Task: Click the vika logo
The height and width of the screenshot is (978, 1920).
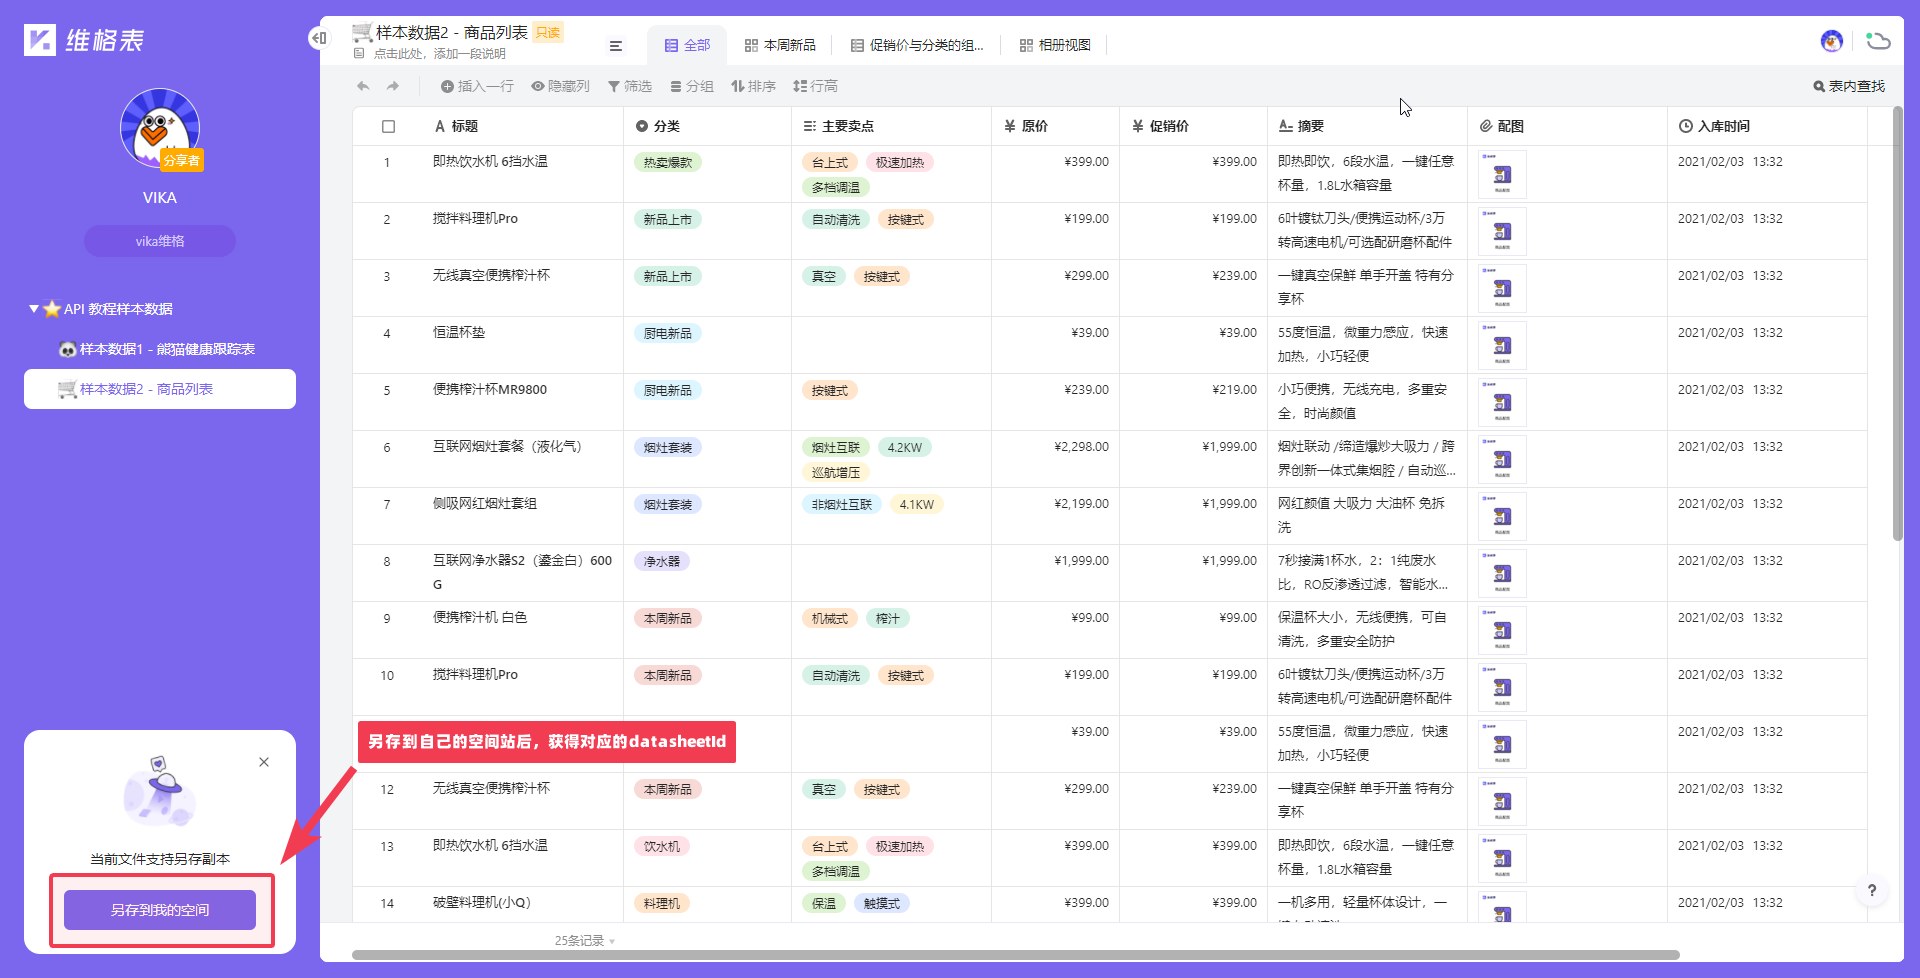Action: (85, 40)
